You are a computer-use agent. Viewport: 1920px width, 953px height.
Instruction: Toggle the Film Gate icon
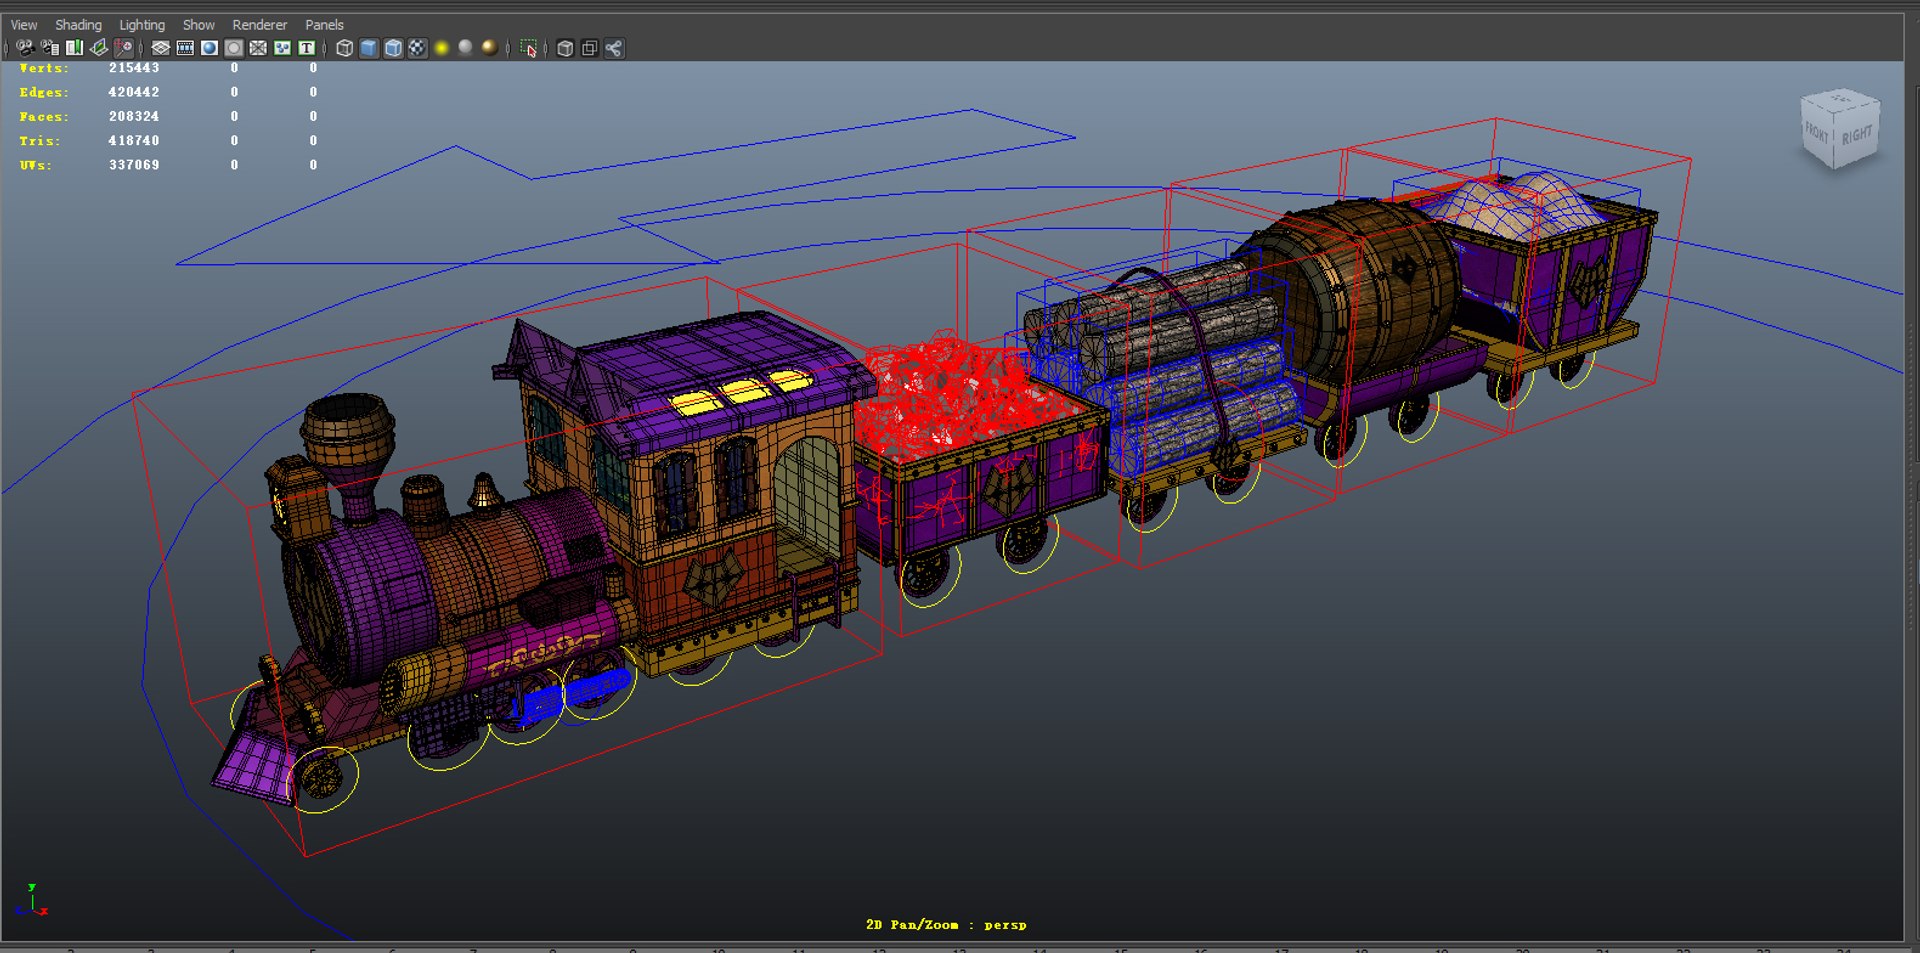(185, 48)
